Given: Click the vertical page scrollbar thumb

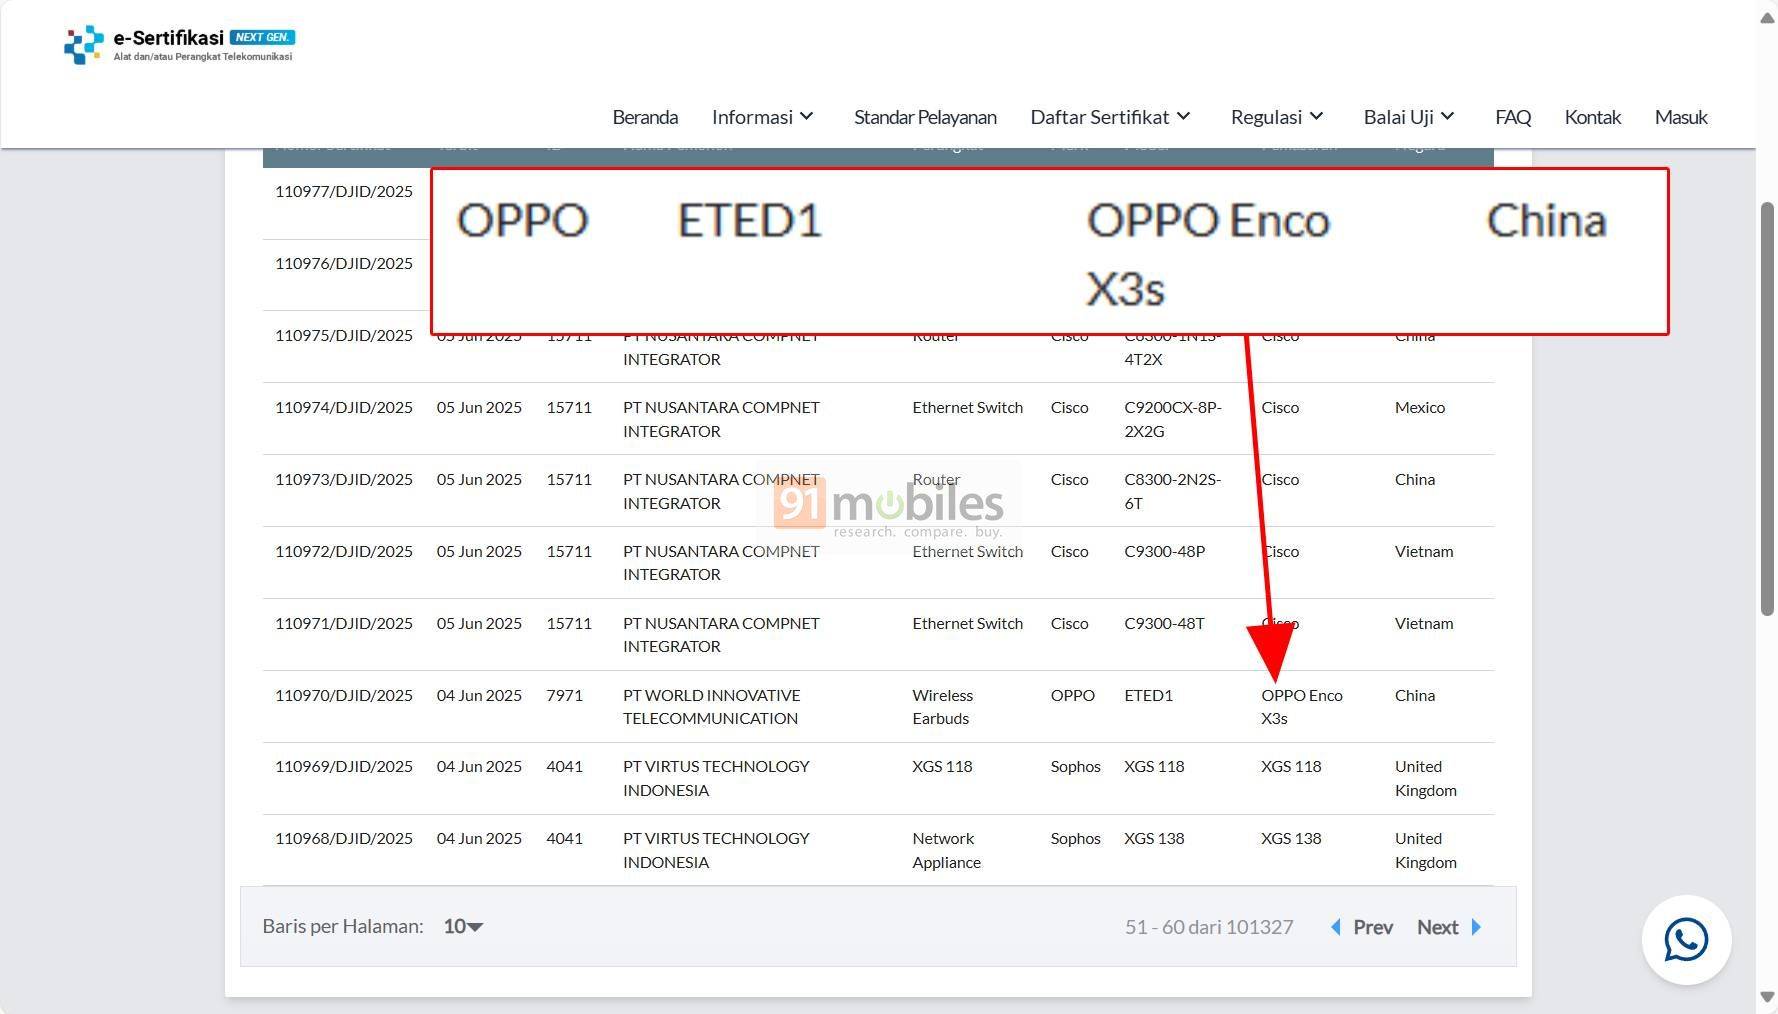Looking at the screenshot, I should pyautogui.click(x=1767, y=408).
